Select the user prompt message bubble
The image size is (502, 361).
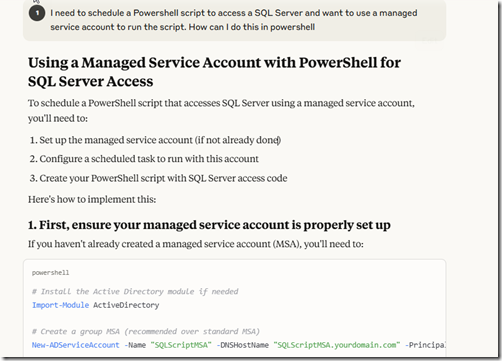click(x=234, y=20)
